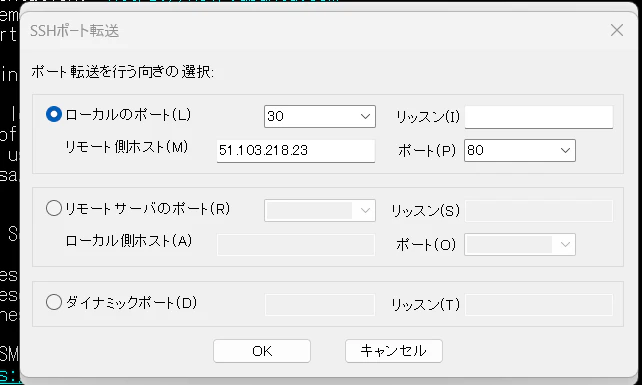Click the ポート転送を行う向きの選択 label

[122, 72]
